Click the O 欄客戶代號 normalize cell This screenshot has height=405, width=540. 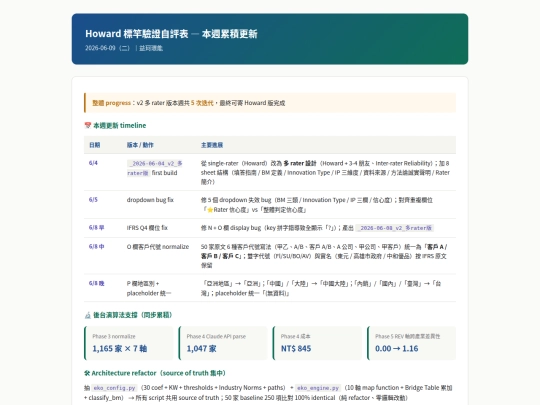(x=158, y=247)
